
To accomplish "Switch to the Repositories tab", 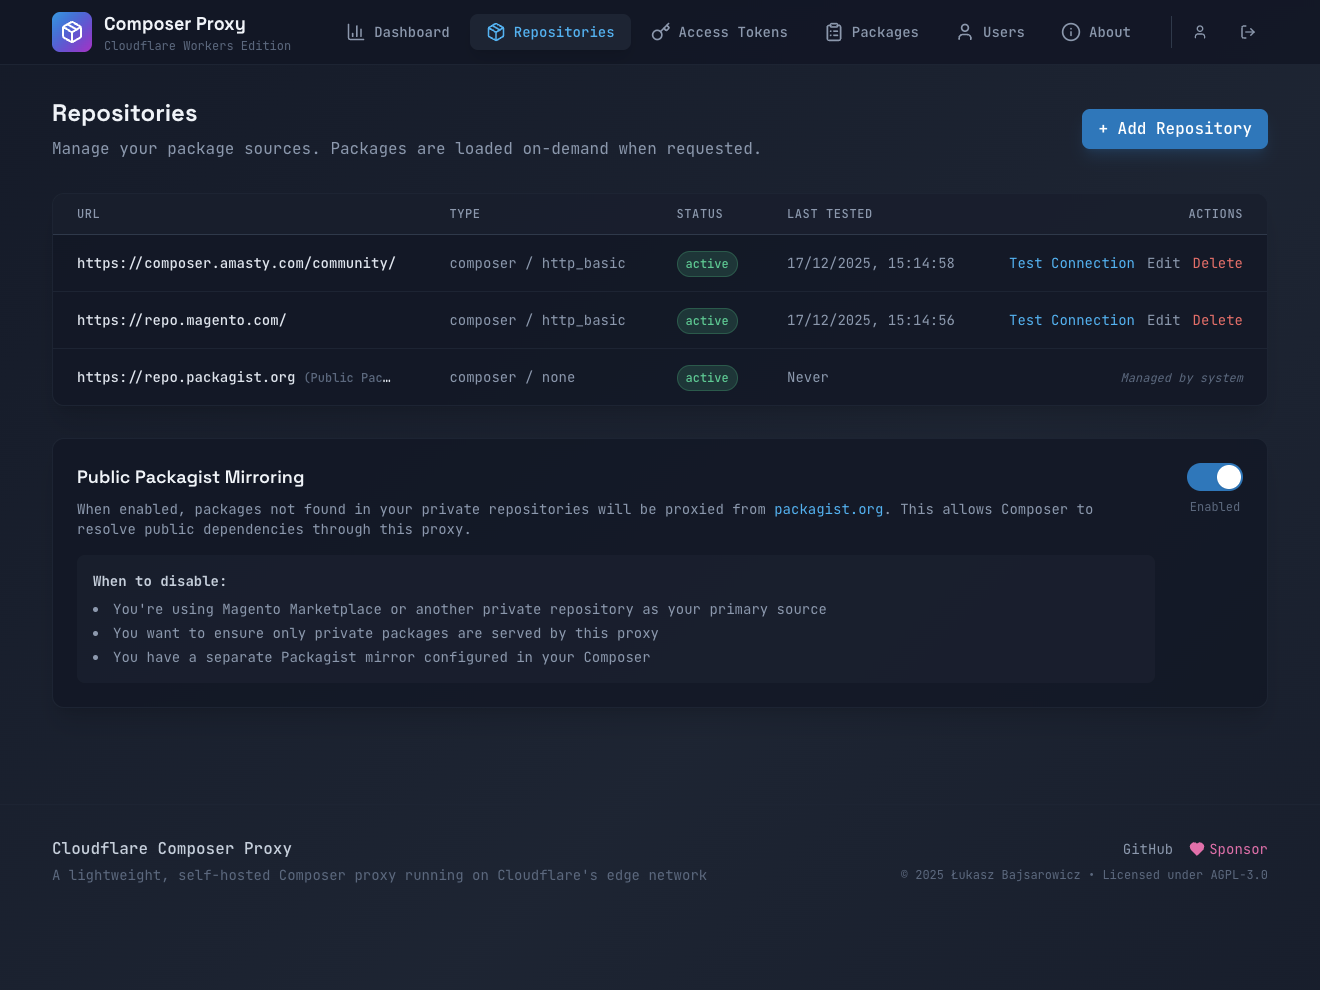I will coord(550,32).
